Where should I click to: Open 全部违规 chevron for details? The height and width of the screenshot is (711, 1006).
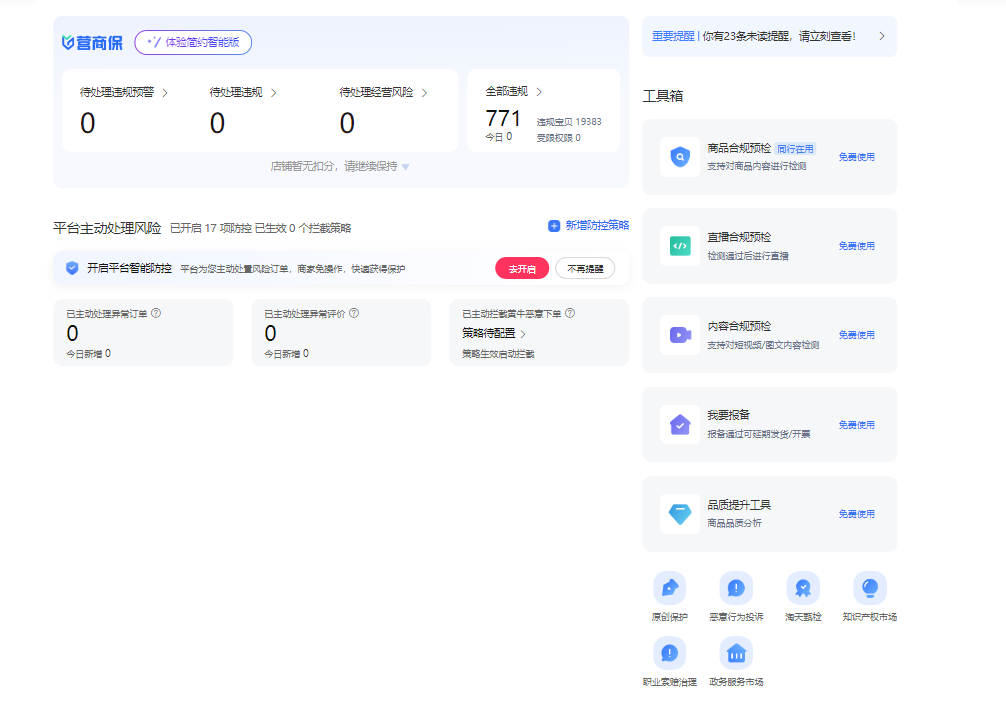(x=539, y=92)
